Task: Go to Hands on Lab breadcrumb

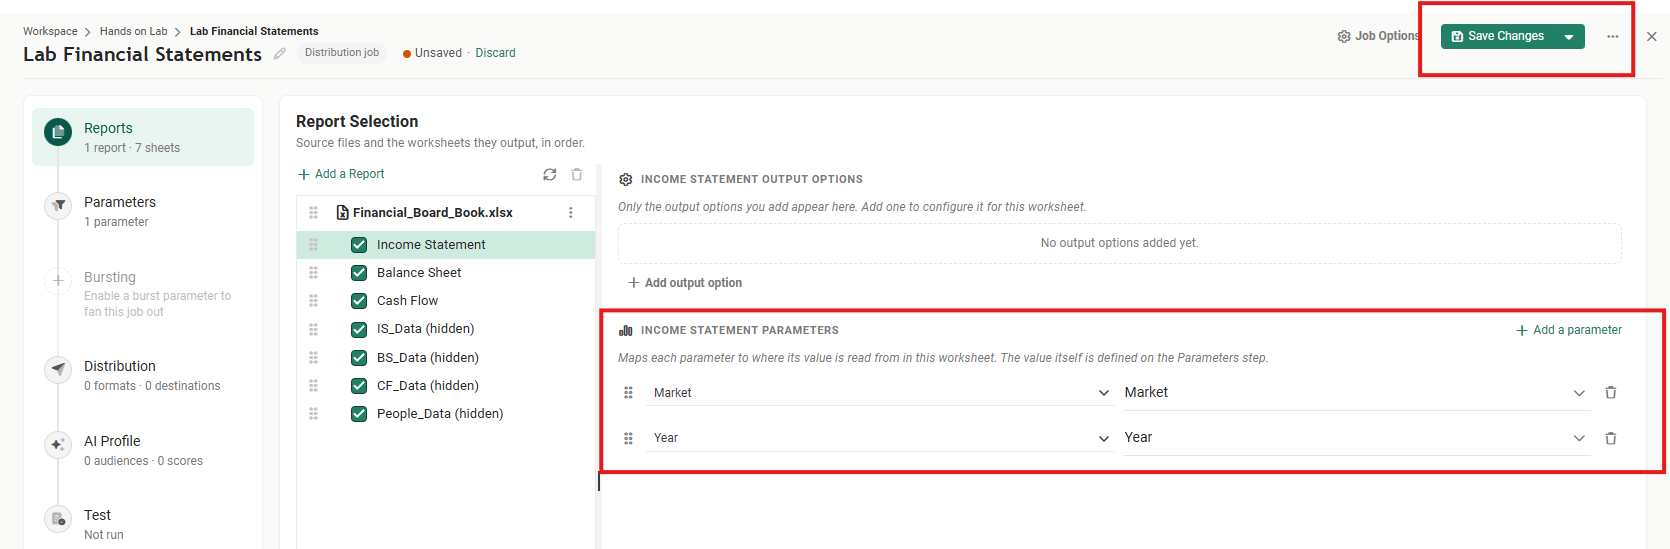Action: (x=133, y=31)
